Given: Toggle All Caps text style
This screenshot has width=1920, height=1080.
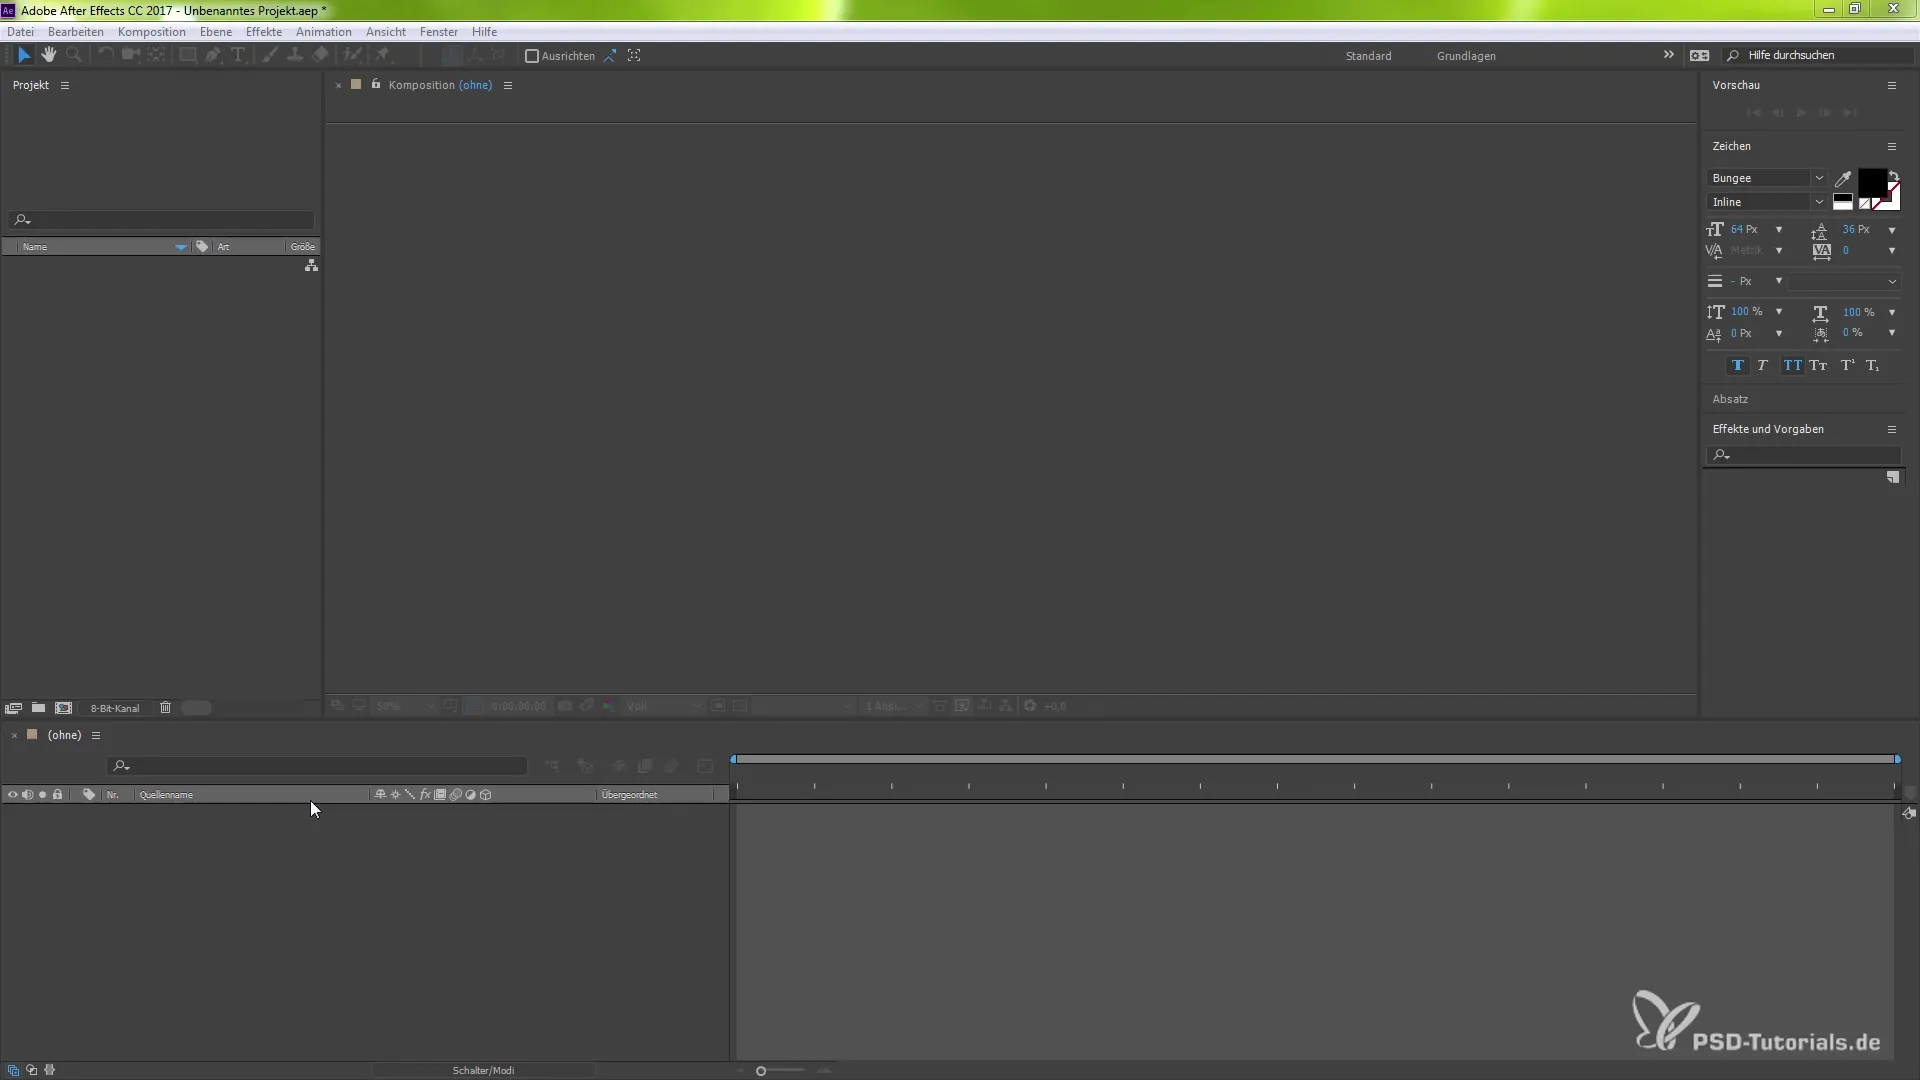Looking at the screenshot, I should click(1793, 366).
